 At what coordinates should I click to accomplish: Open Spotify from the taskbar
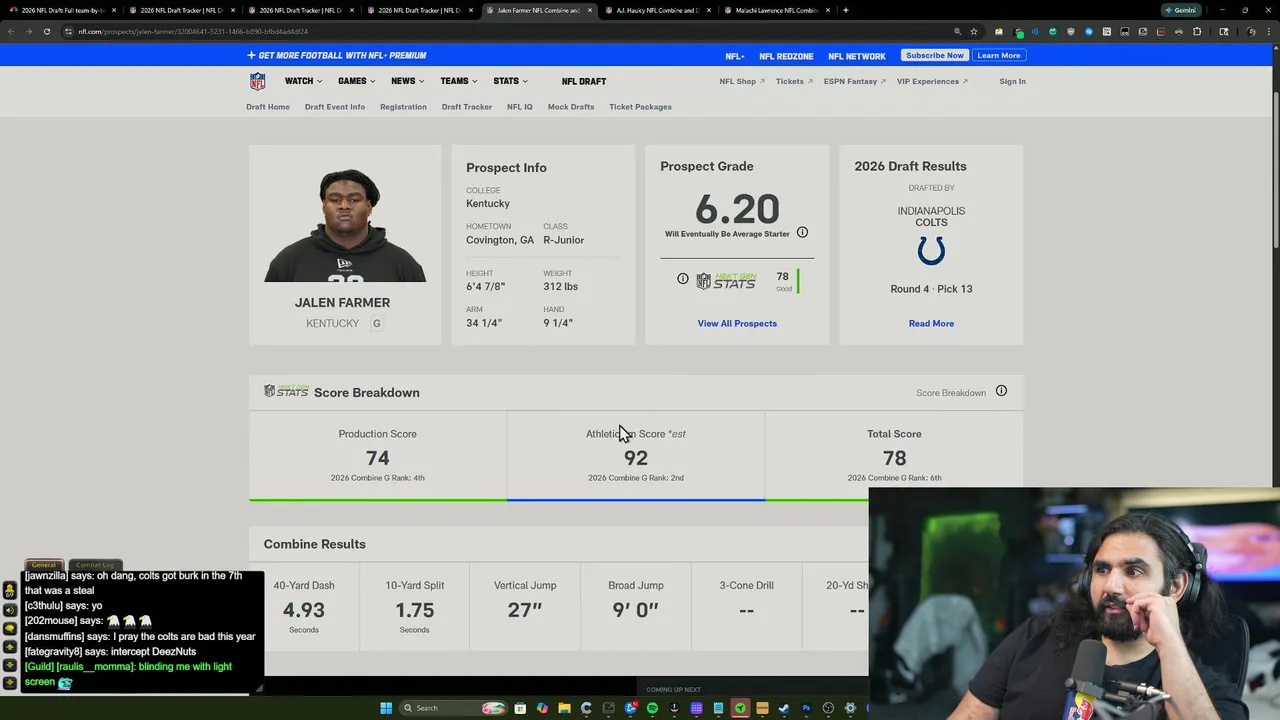[652, 708]
